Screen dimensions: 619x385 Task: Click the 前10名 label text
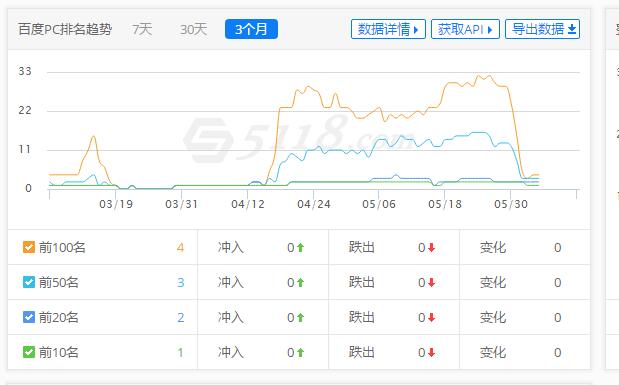(58, 352)
